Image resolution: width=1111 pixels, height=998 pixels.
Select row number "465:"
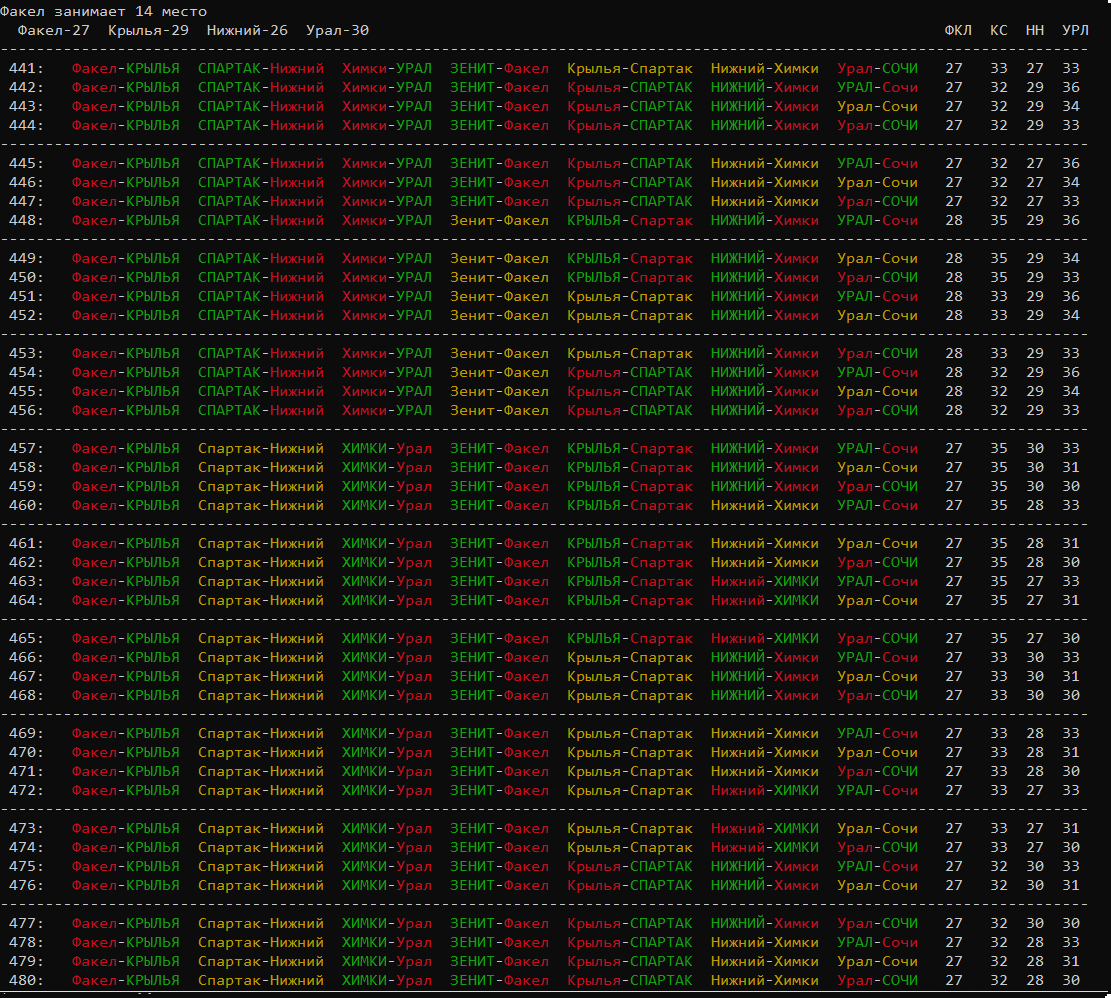[26, 639]
